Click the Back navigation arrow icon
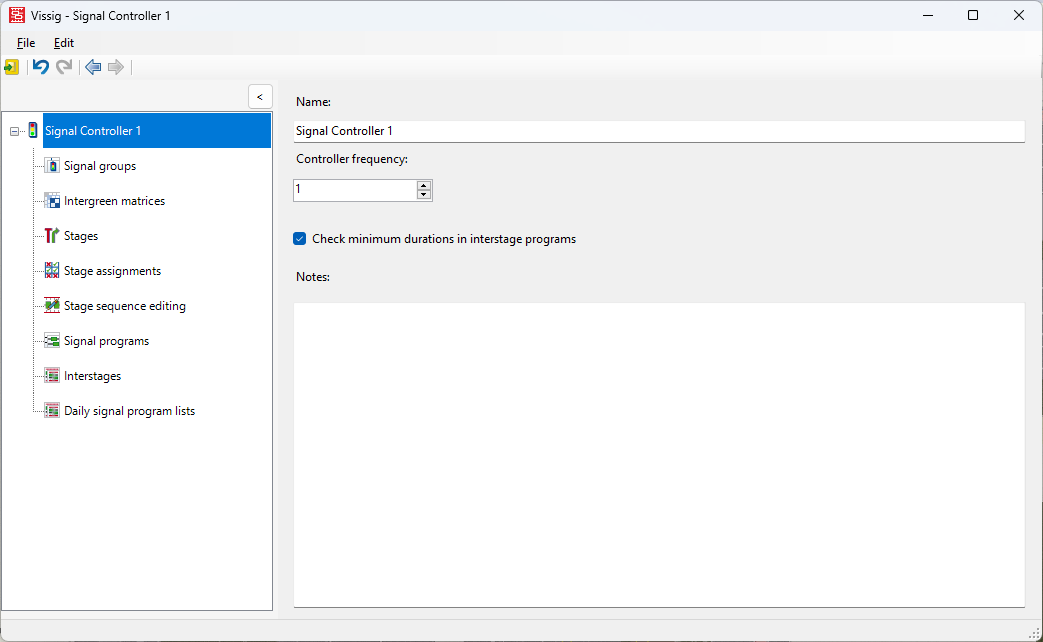Screen dimensions: 1043x642 pyautogui.click(x=93, y=67)
